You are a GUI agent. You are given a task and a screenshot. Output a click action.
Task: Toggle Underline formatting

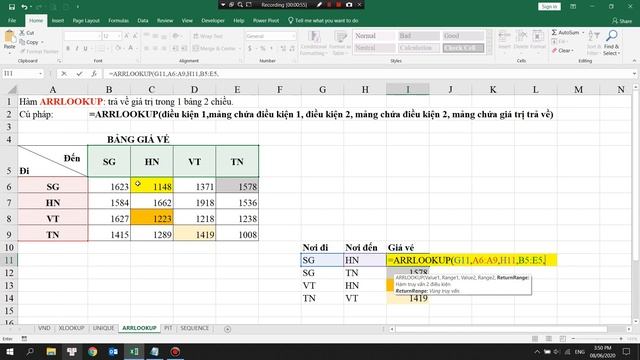(85, 49)
